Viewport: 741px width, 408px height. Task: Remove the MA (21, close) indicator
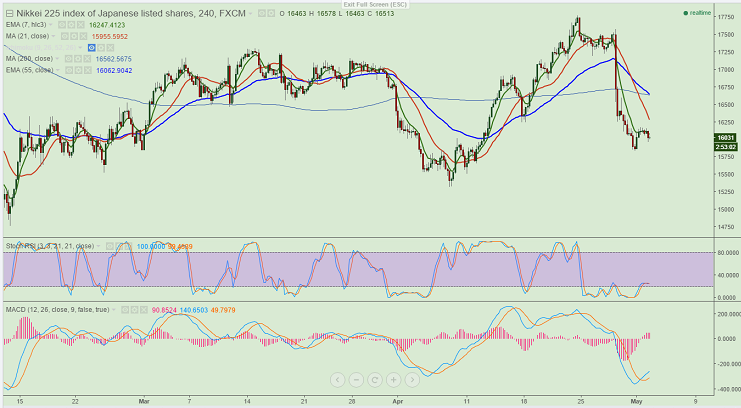click(x=84, y=36)
